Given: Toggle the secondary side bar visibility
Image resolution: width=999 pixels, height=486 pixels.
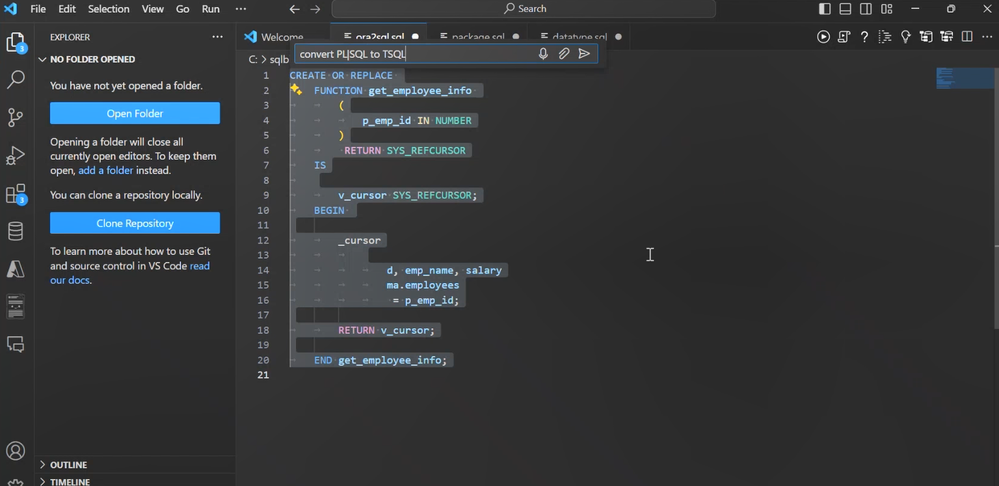Looking at the screenshot, I should (866, 9).
